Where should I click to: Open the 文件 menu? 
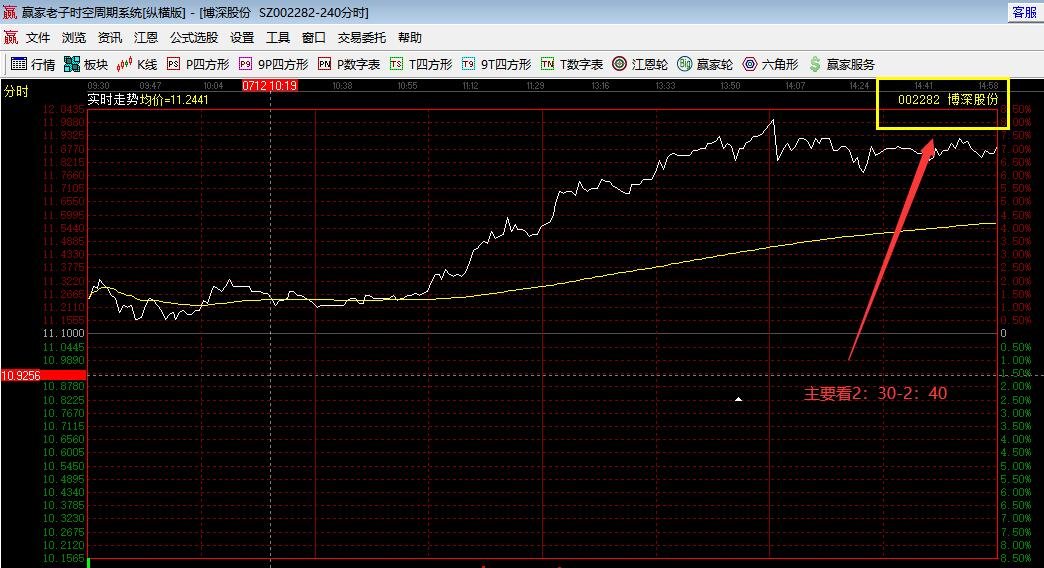[38, 38]
